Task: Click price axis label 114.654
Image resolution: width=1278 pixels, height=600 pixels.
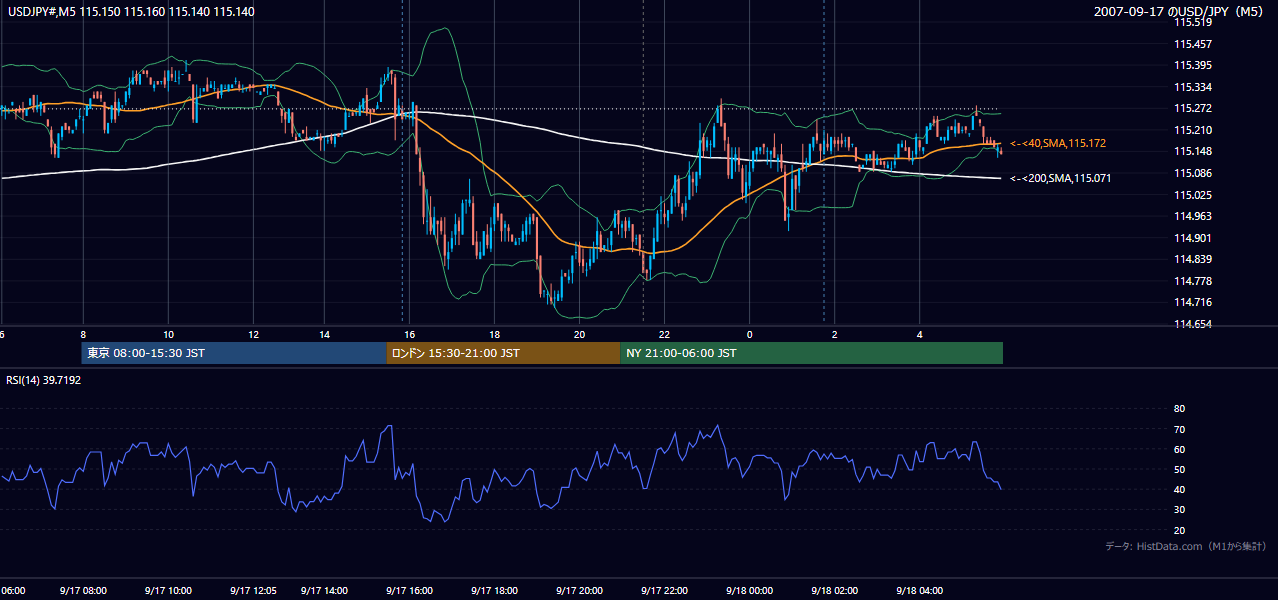Action: coord(1192,324)
